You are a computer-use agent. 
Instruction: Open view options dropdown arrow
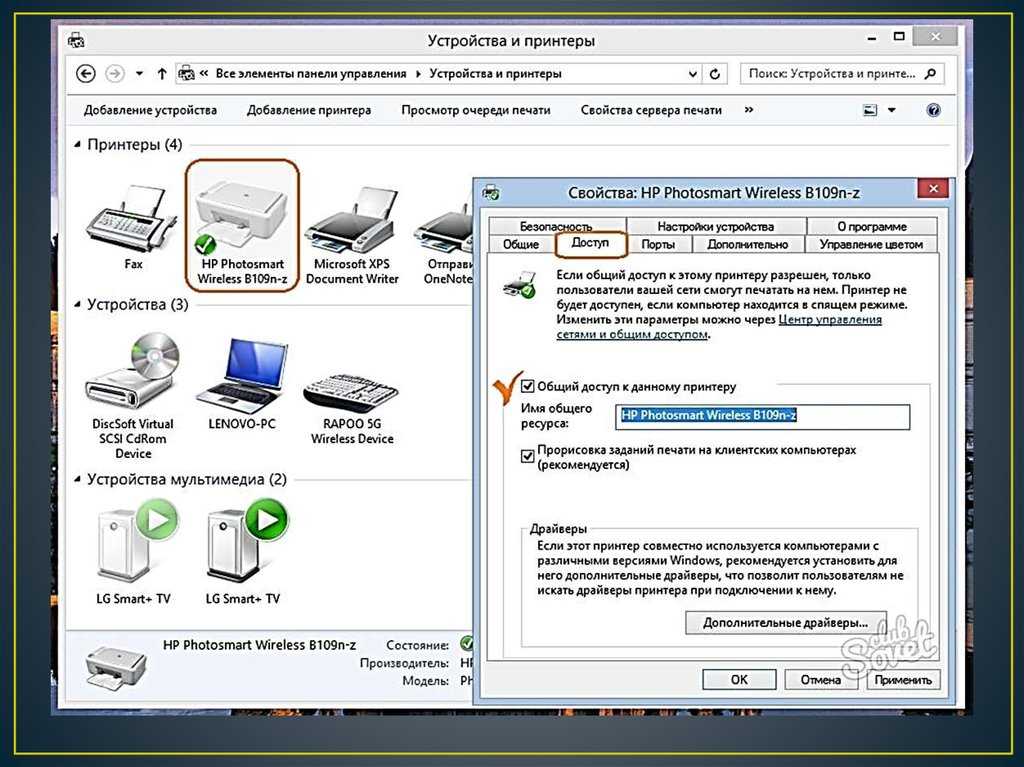[x=891, y=110]
